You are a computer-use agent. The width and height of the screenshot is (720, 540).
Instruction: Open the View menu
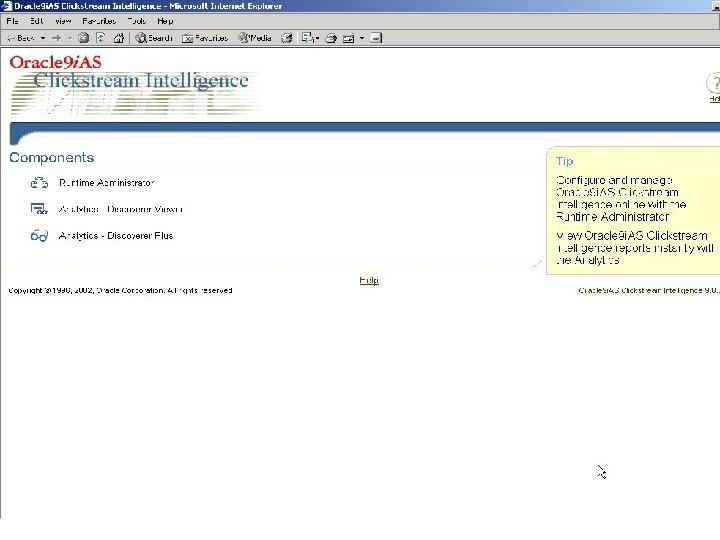(63, 21)
